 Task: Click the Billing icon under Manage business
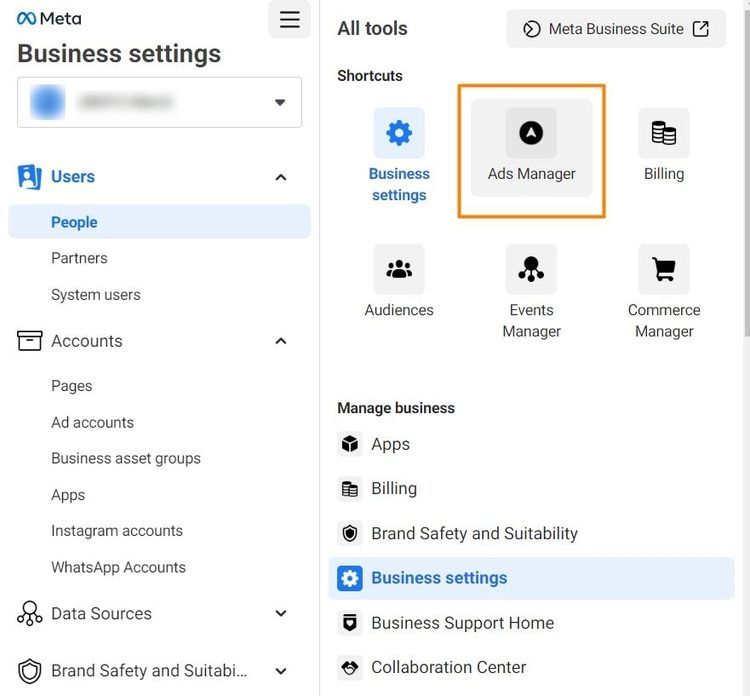350,489
